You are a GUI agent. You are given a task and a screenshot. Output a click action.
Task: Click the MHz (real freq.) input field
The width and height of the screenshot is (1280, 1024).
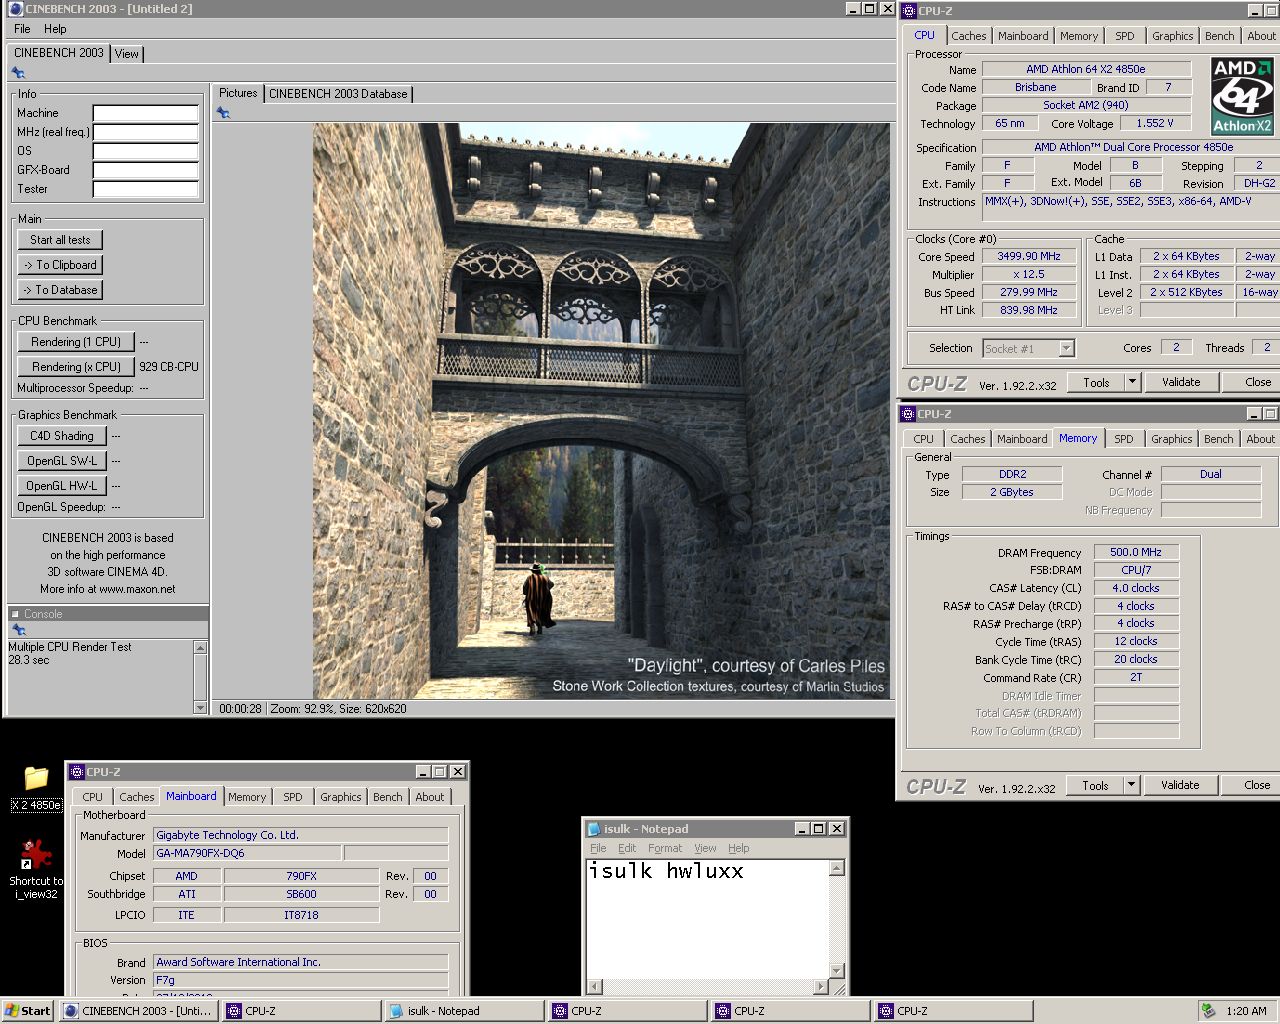[x=146, y=132]
